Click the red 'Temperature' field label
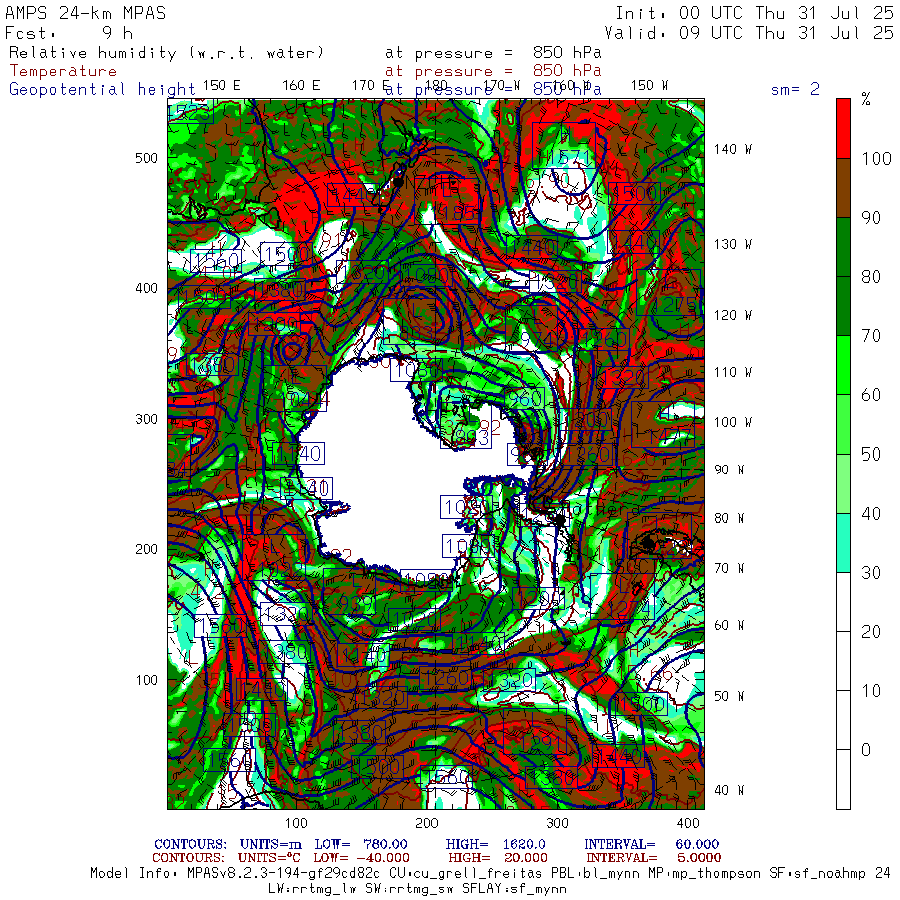The image size is (900, 900). [x=63, y=71]
